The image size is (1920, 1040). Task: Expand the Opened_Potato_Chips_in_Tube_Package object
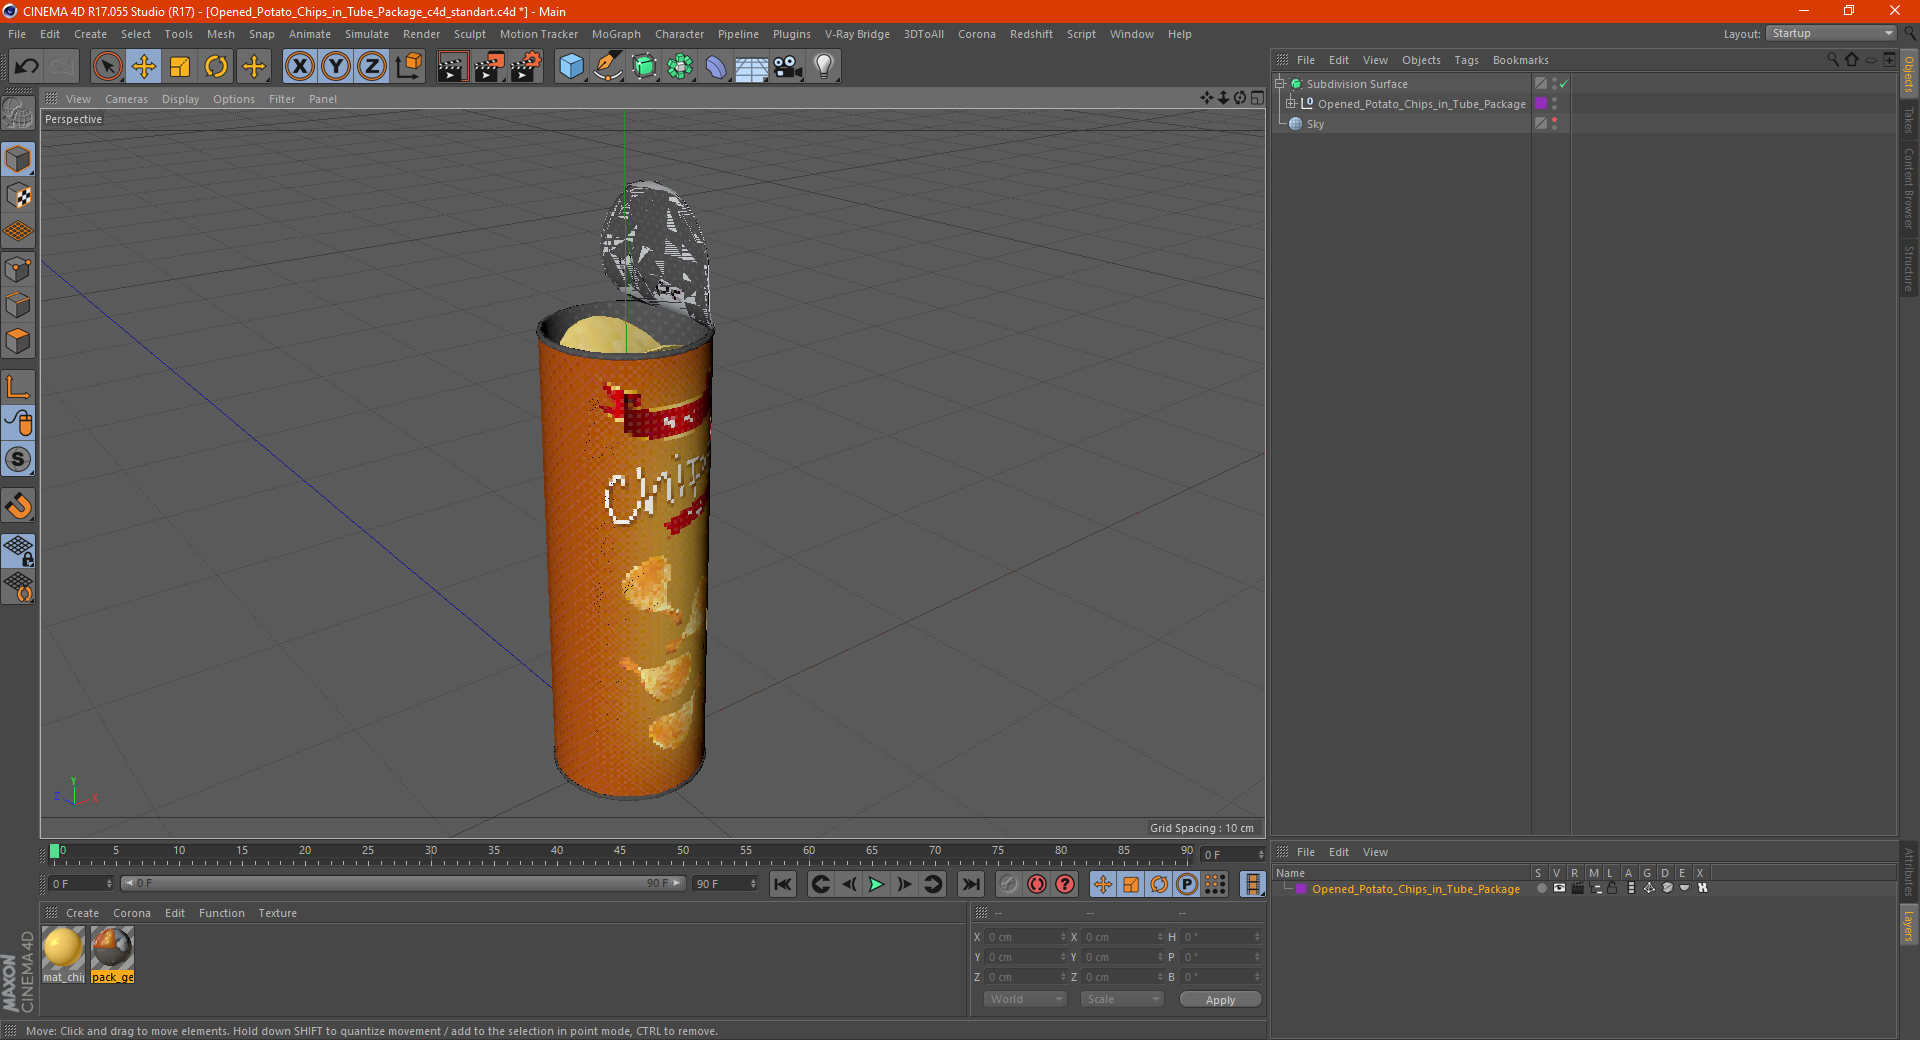tap(1291, 104)
